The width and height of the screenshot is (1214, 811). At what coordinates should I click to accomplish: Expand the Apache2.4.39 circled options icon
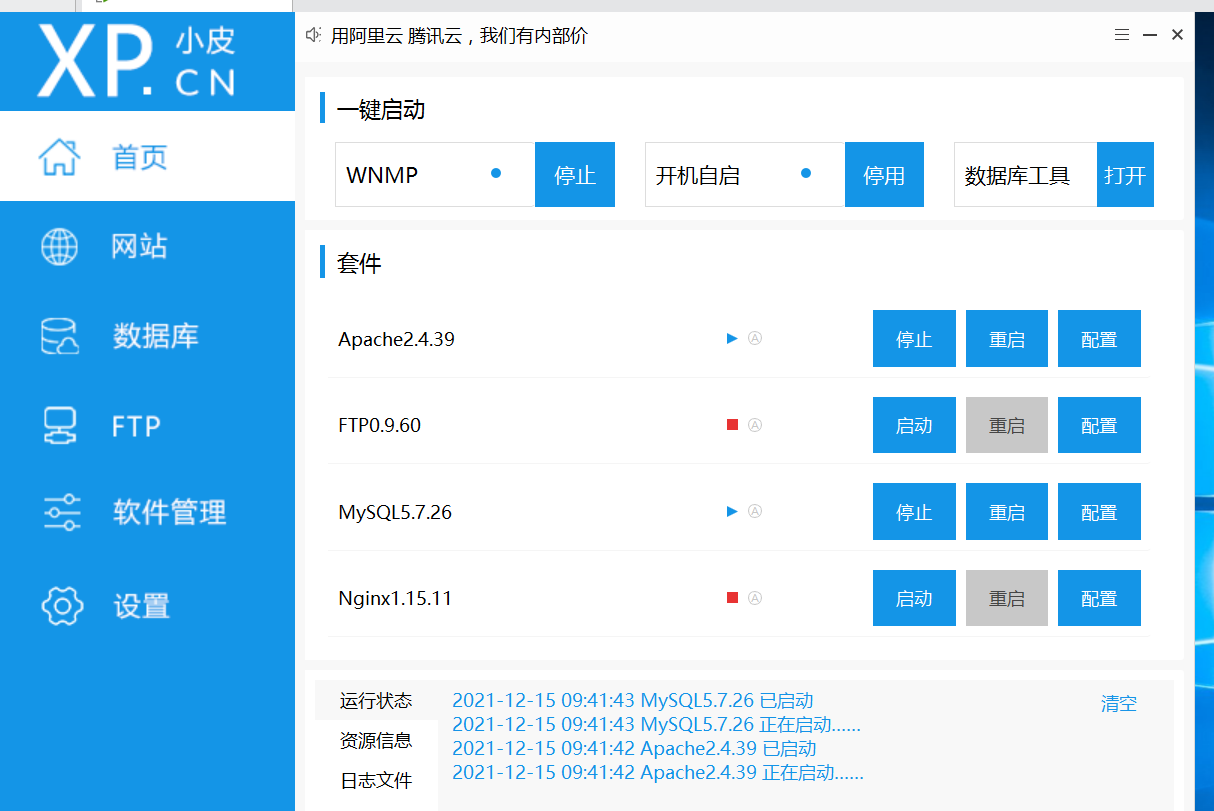click(x=755, y=338)
